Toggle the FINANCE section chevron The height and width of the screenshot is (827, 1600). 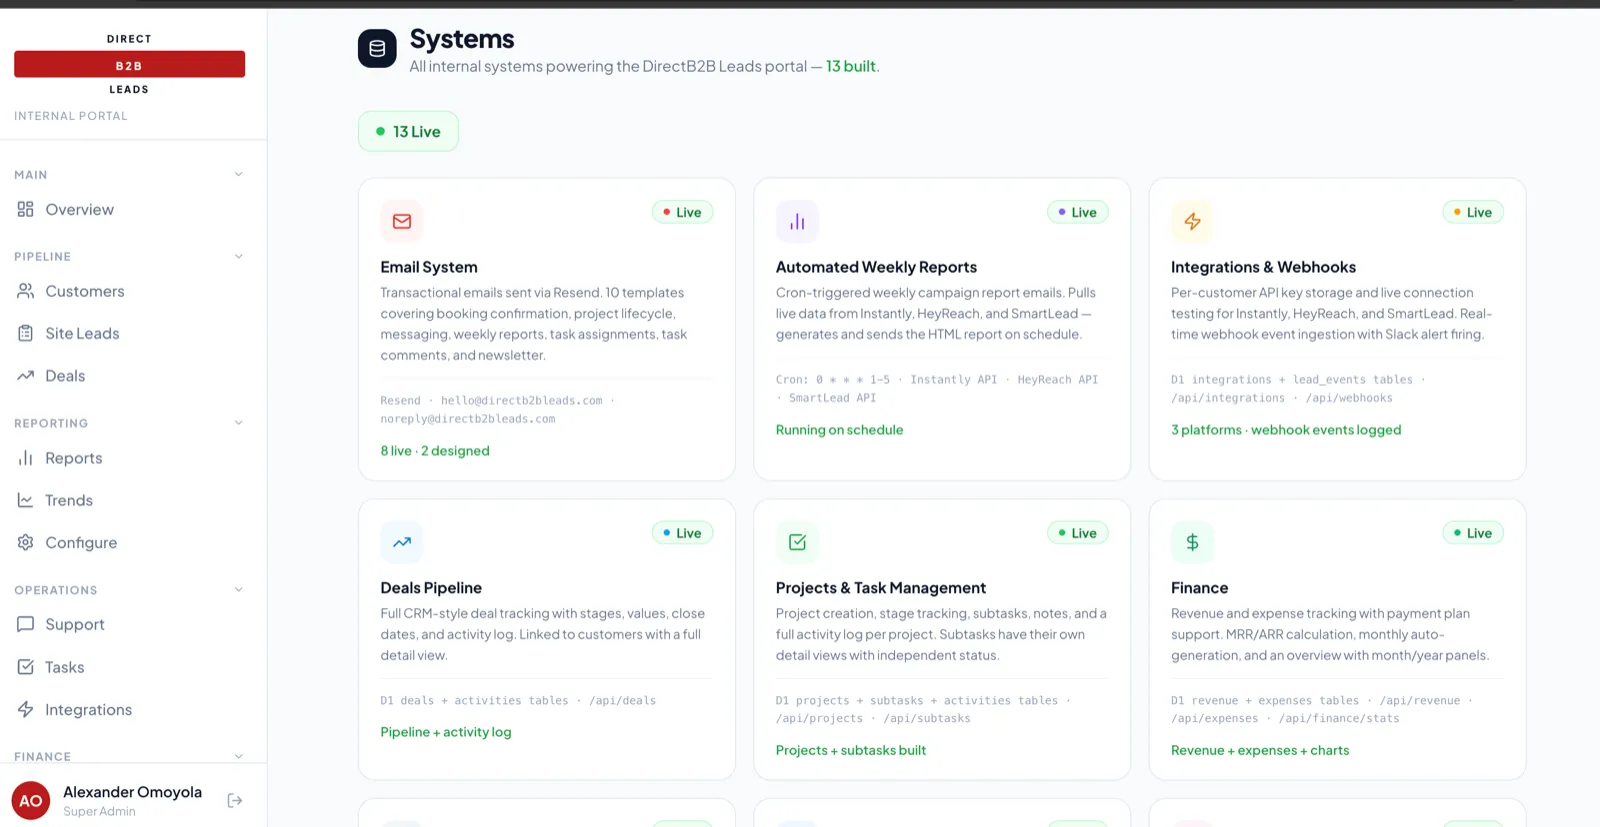[x=239, y=756]
